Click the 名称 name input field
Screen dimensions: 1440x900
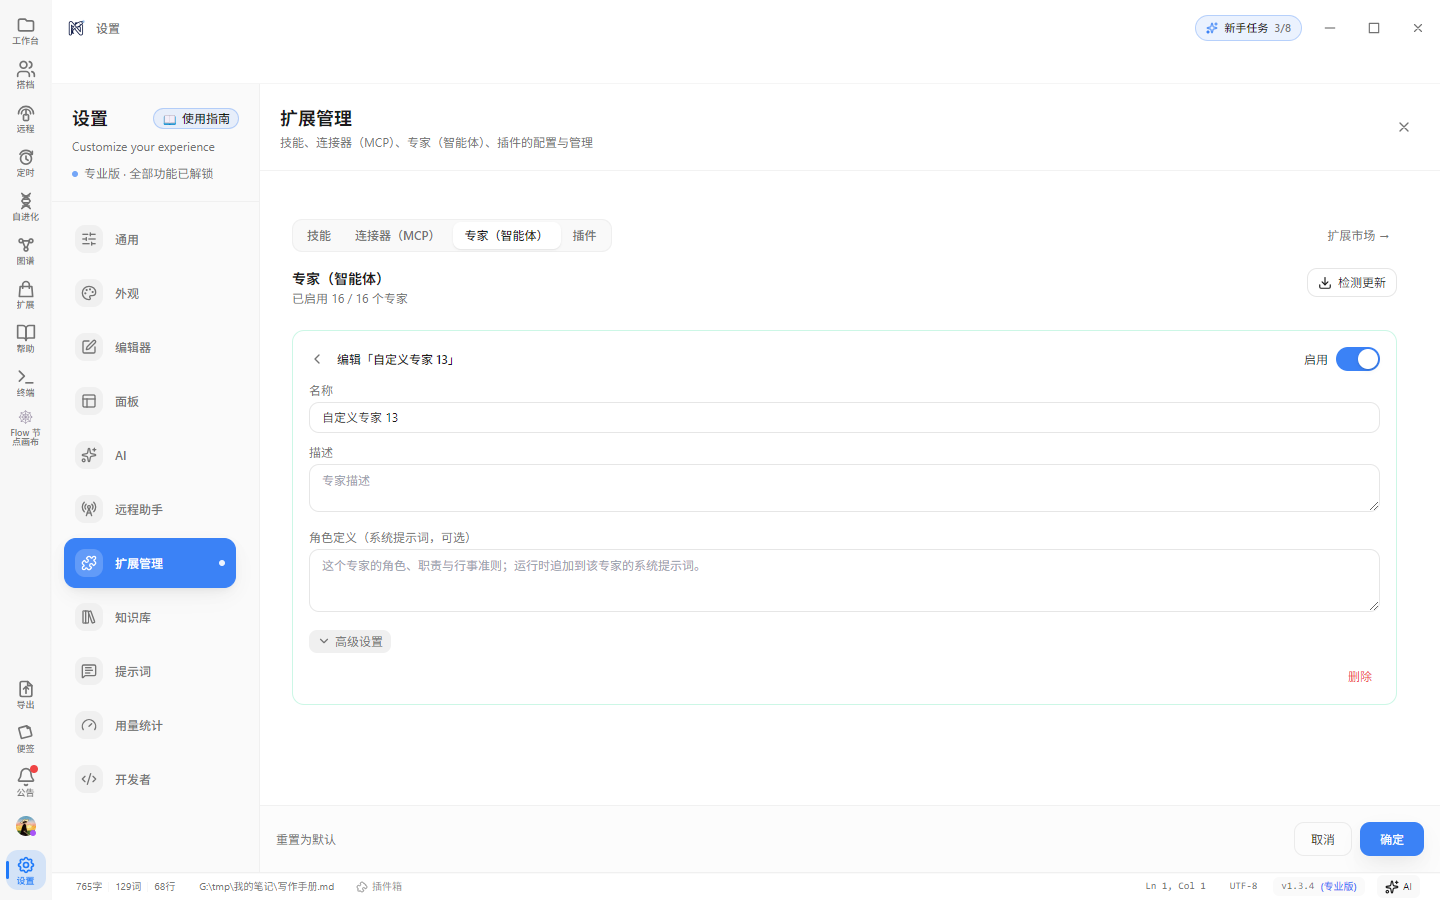844,418
